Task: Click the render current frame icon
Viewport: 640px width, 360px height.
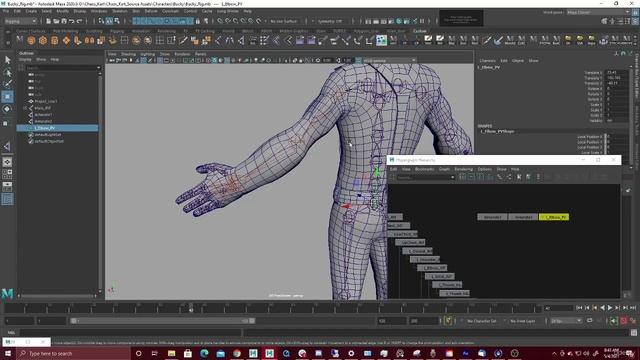Action: [x=376, y=21]
